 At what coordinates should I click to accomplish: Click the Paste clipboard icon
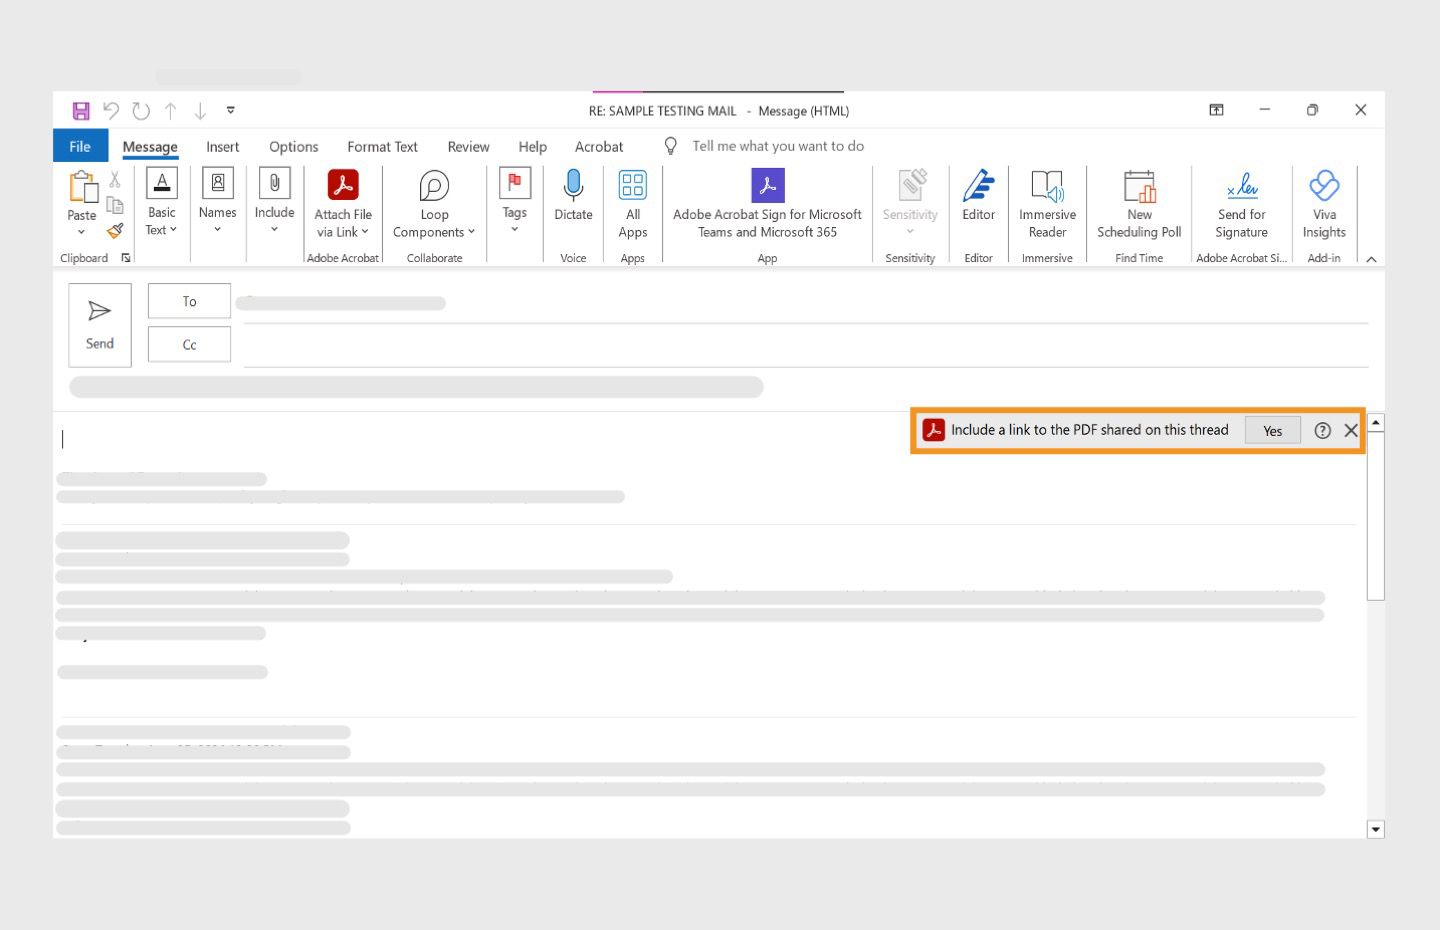point(82,187)
